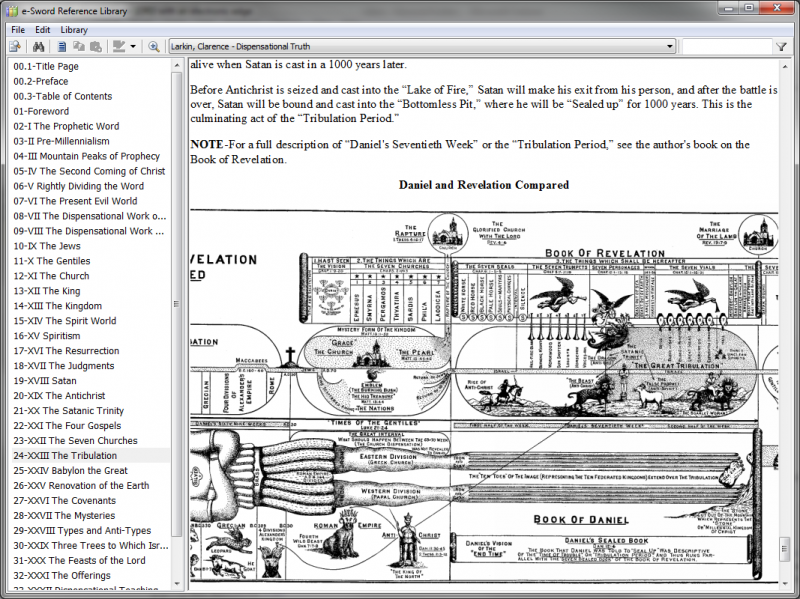This screenshot has height=599, width=800.
Task: Open "02-I The Prophetic Word"
Action: coord(66,126)
